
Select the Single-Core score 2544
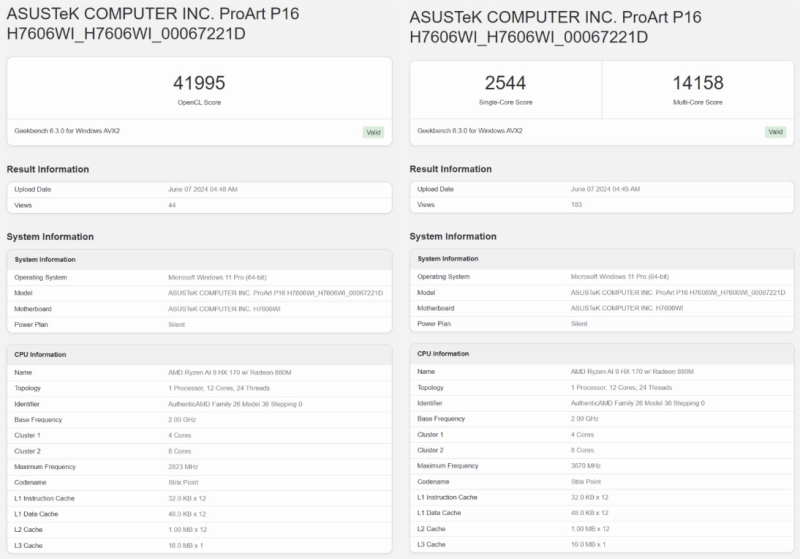505,83
